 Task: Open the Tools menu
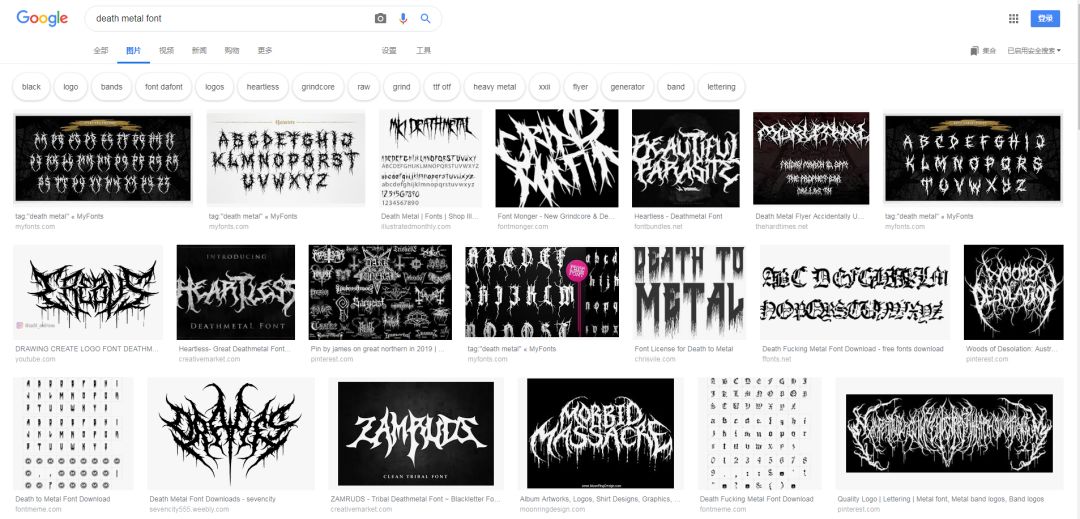click(x=423, y=50)
